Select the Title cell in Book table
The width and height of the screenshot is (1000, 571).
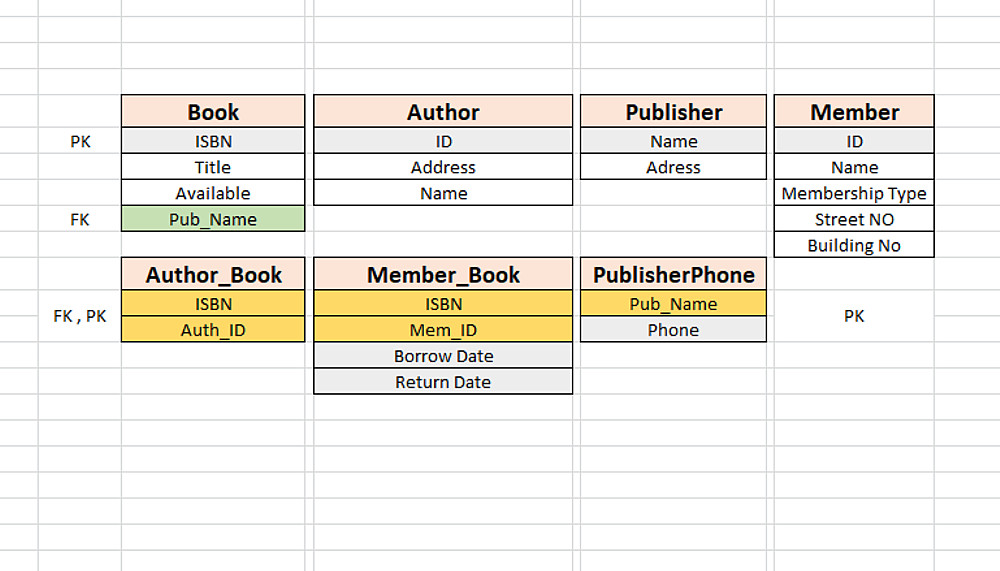[213, 168]
